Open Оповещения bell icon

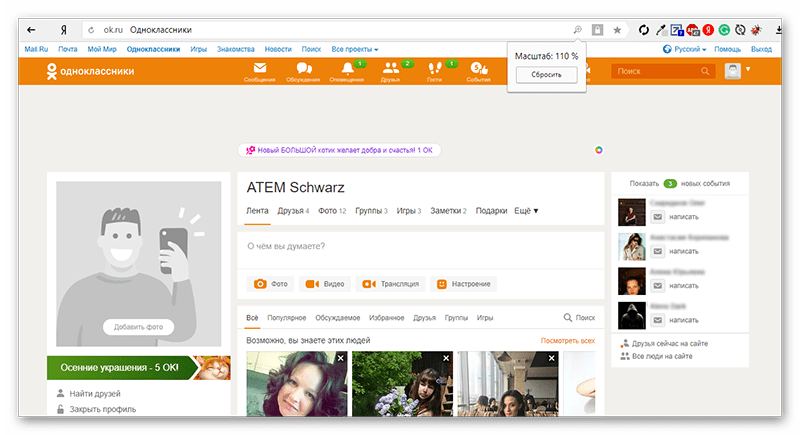point(347,68)
